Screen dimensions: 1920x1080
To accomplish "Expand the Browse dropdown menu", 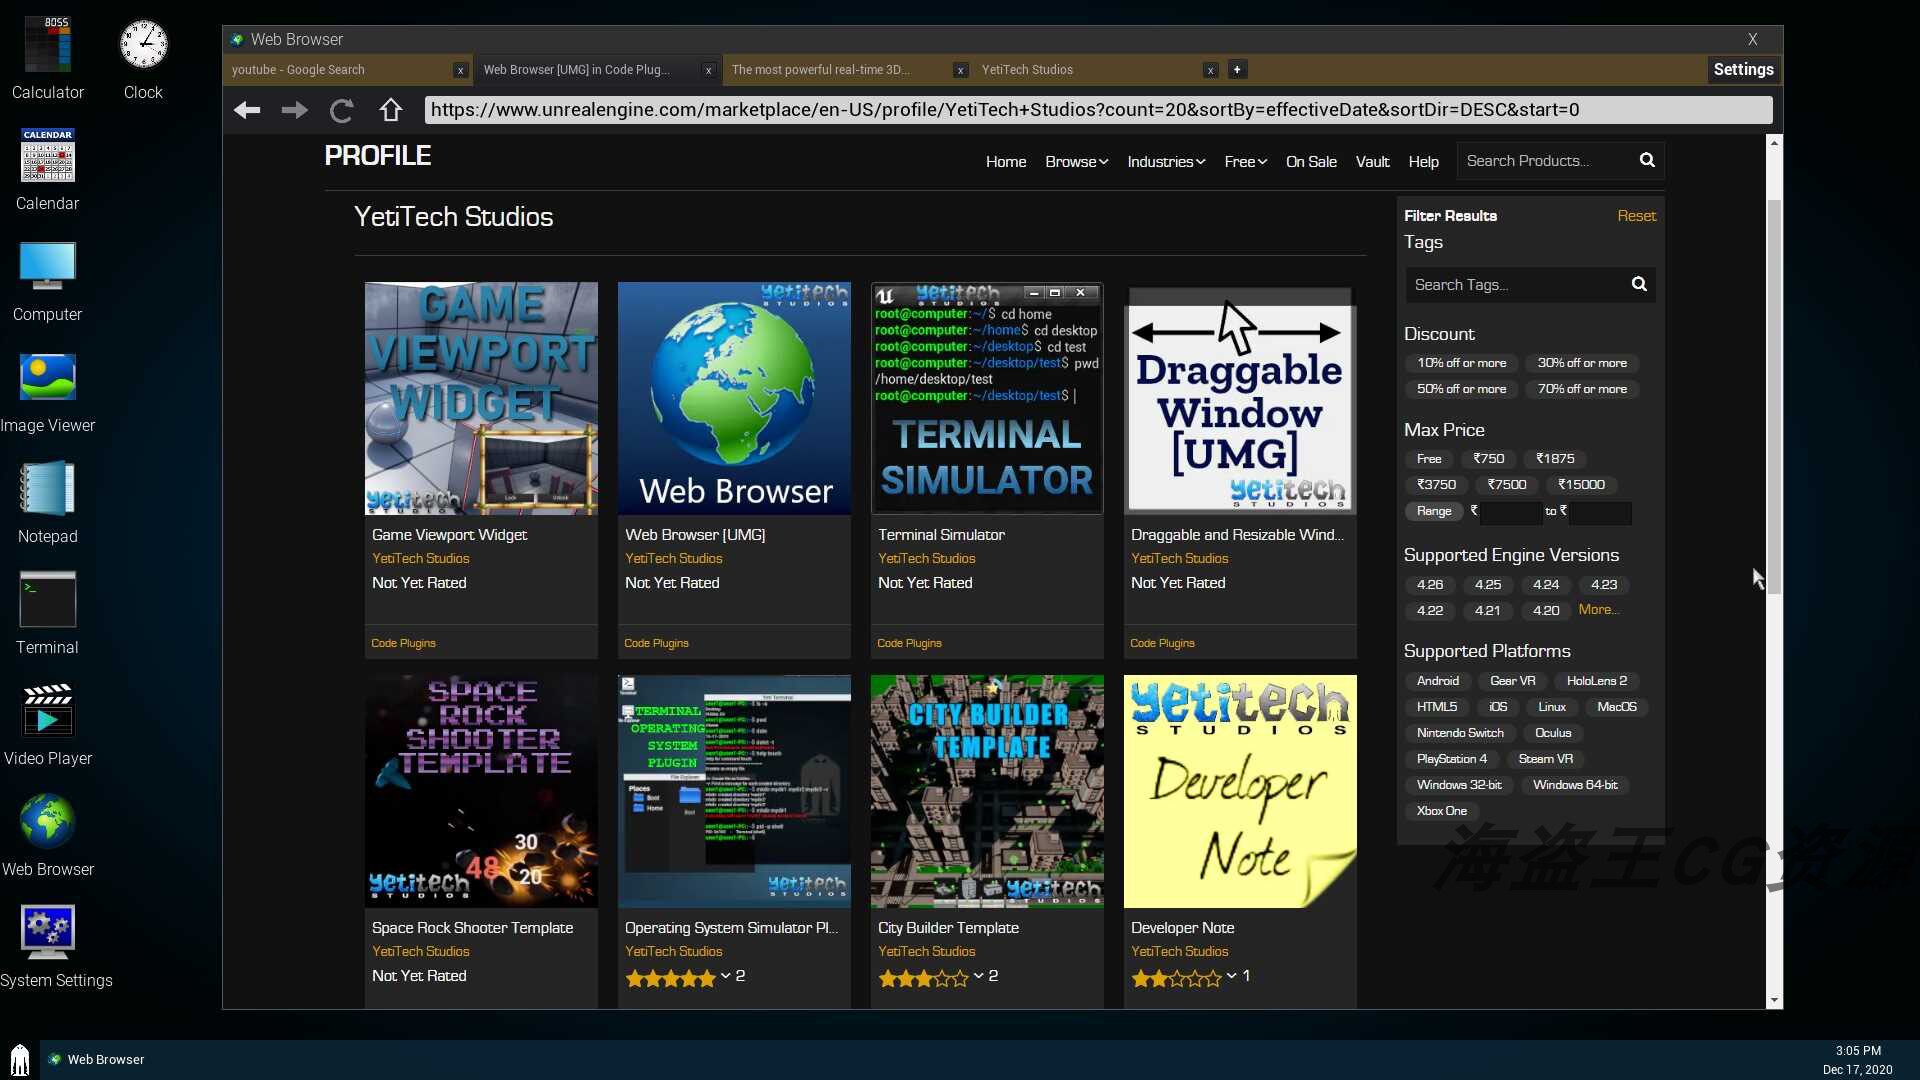I will [x=1076, y=162].
